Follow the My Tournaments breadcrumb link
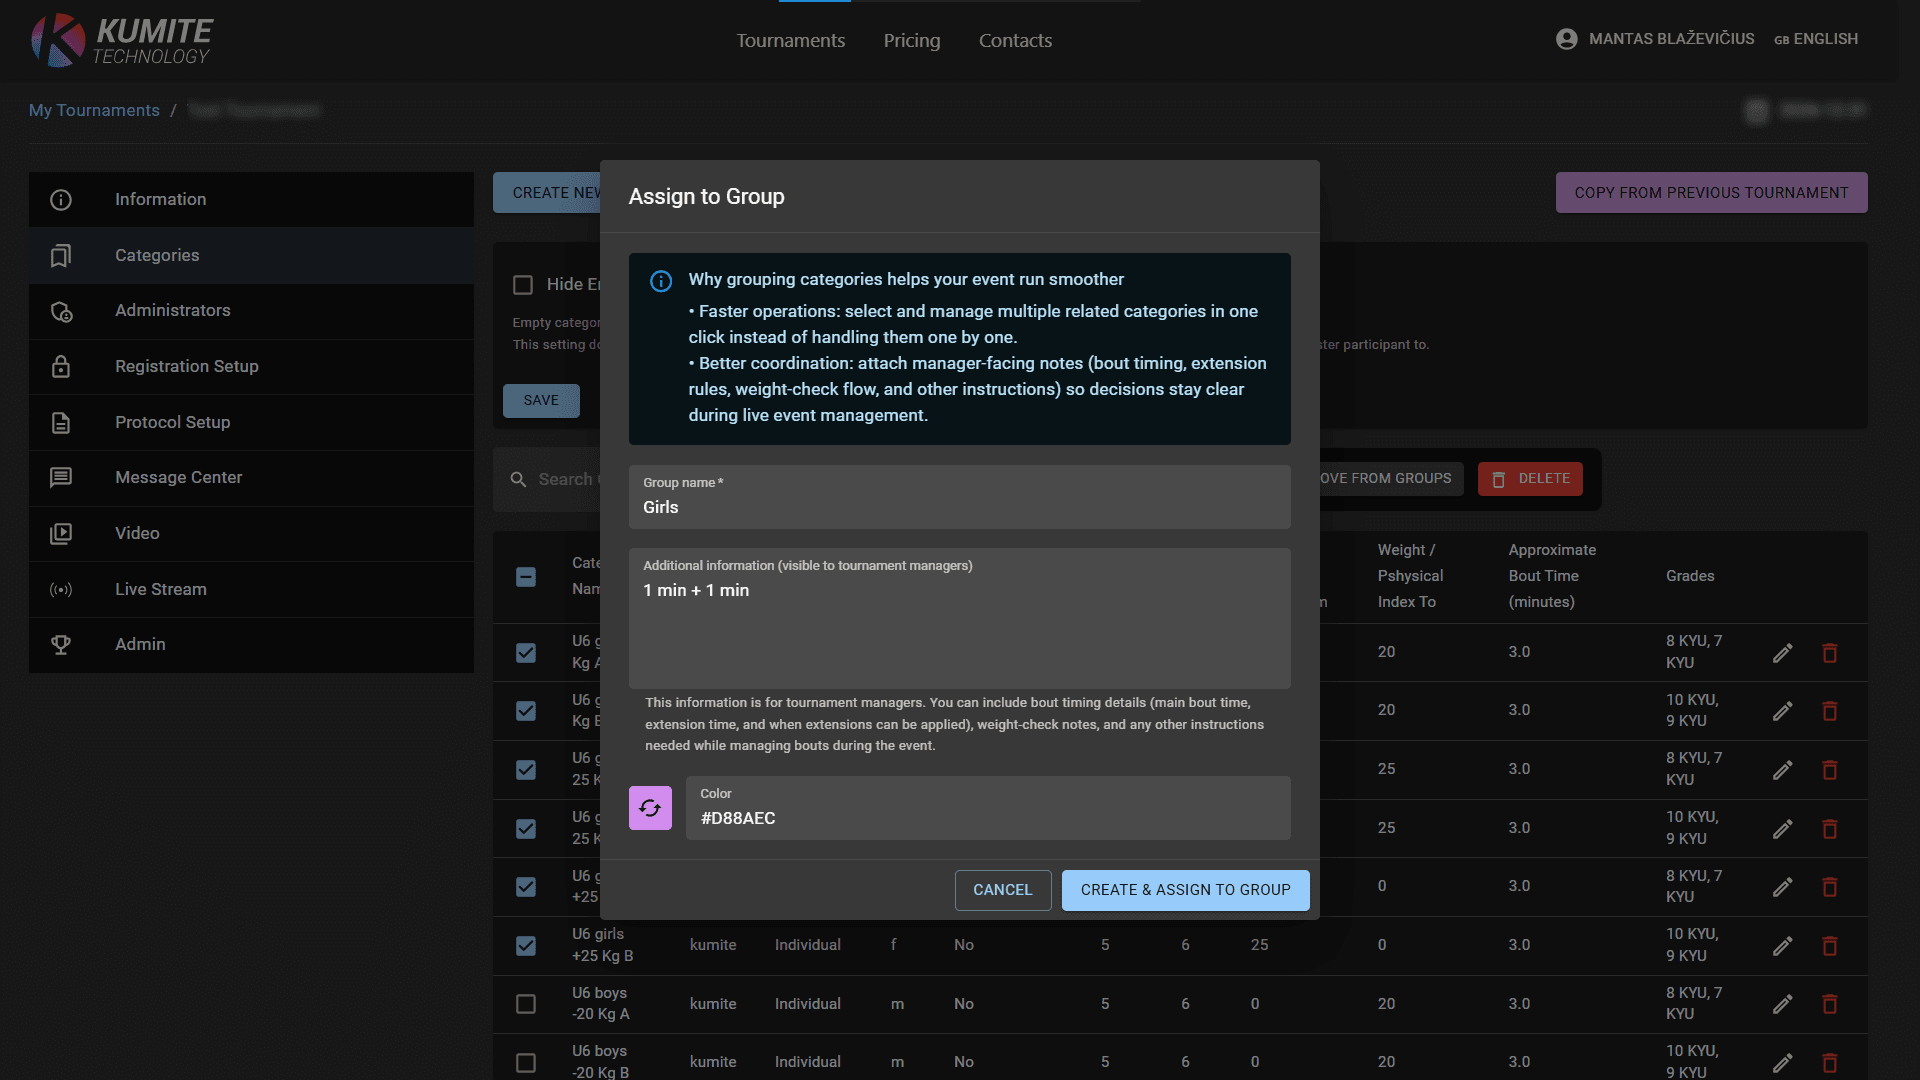 pos(94,110)
